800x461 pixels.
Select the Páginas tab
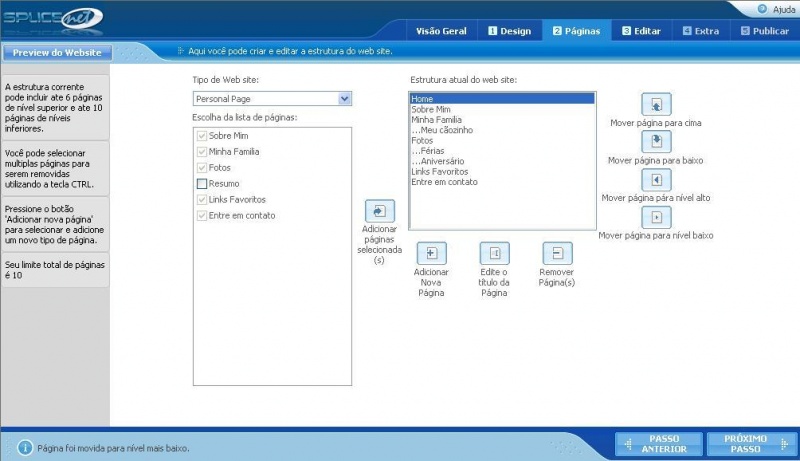tap(577, 31)
